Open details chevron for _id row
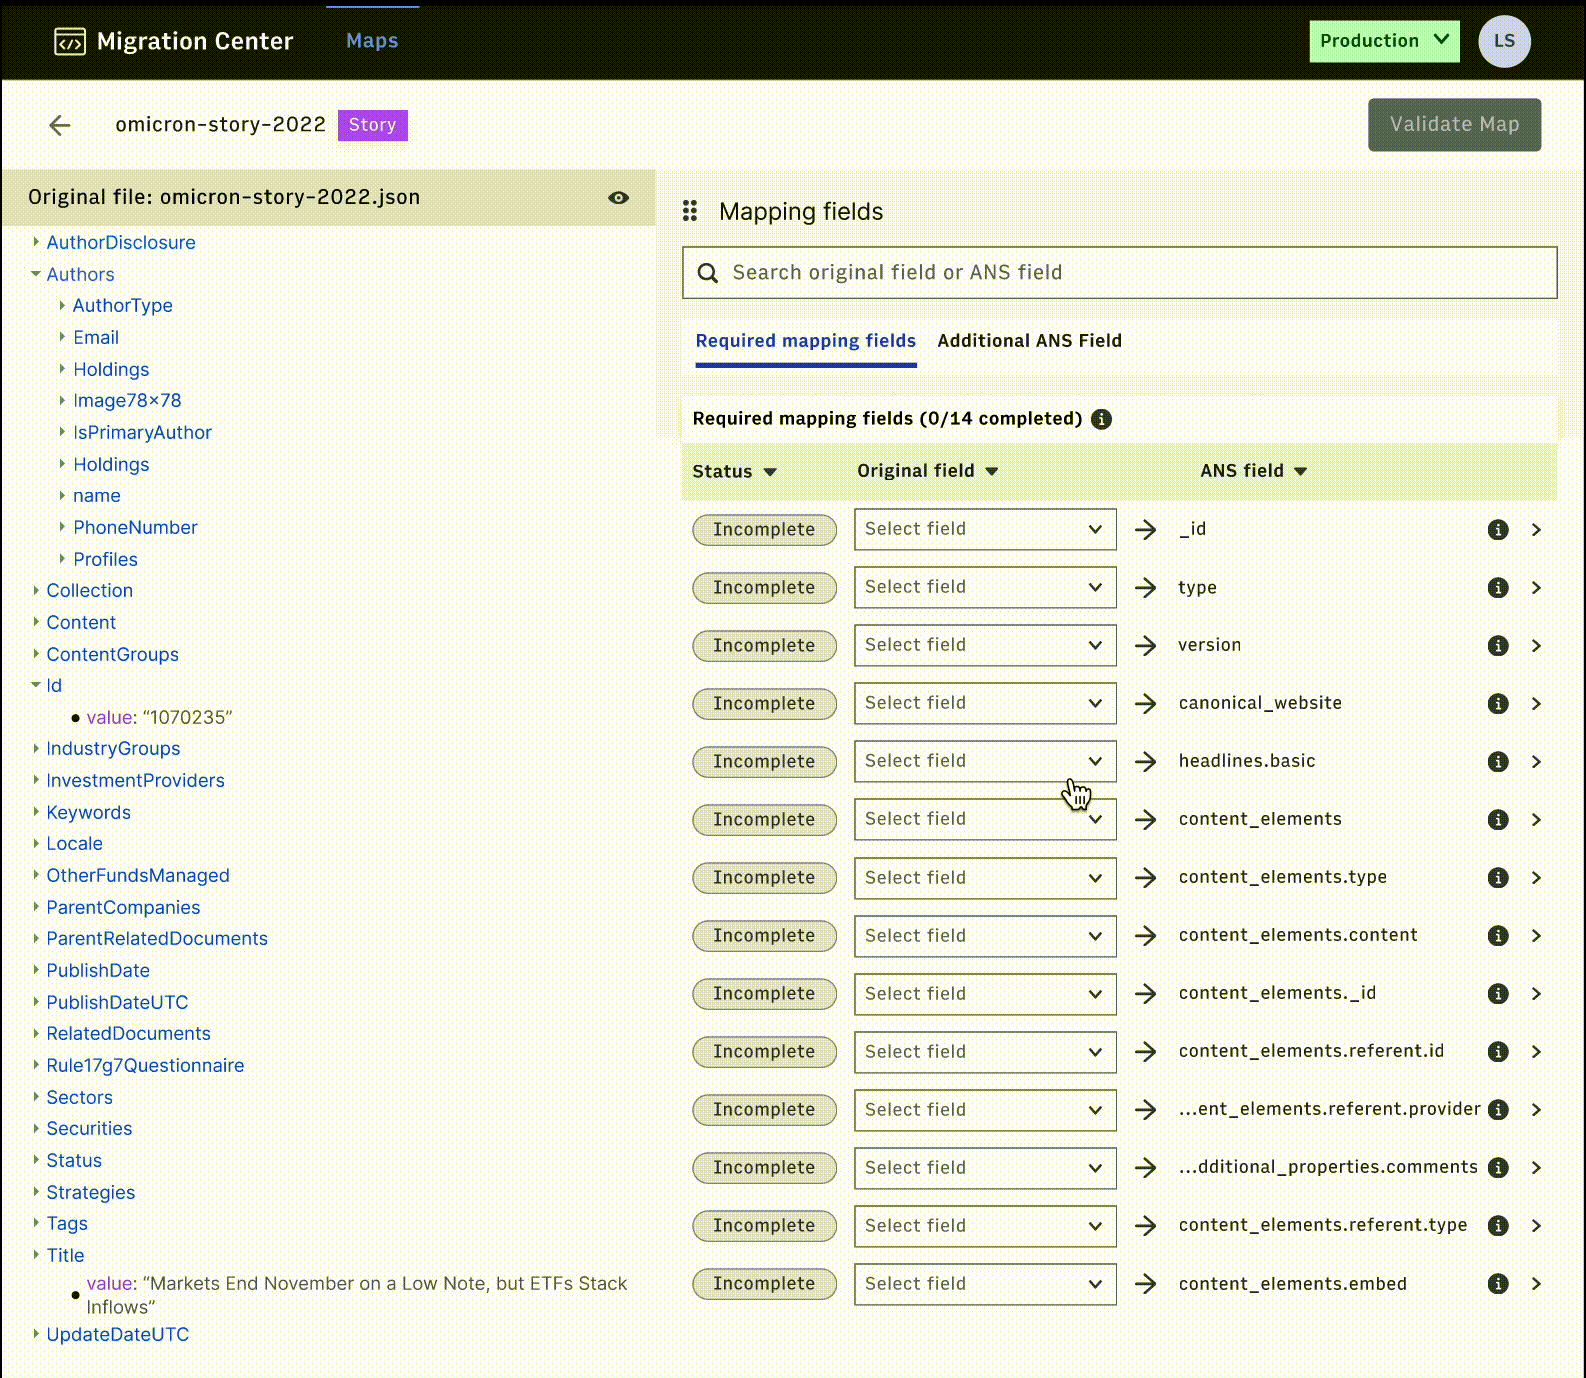The width and height of the screenshot is (1586, 1378). pos(1537,529)
